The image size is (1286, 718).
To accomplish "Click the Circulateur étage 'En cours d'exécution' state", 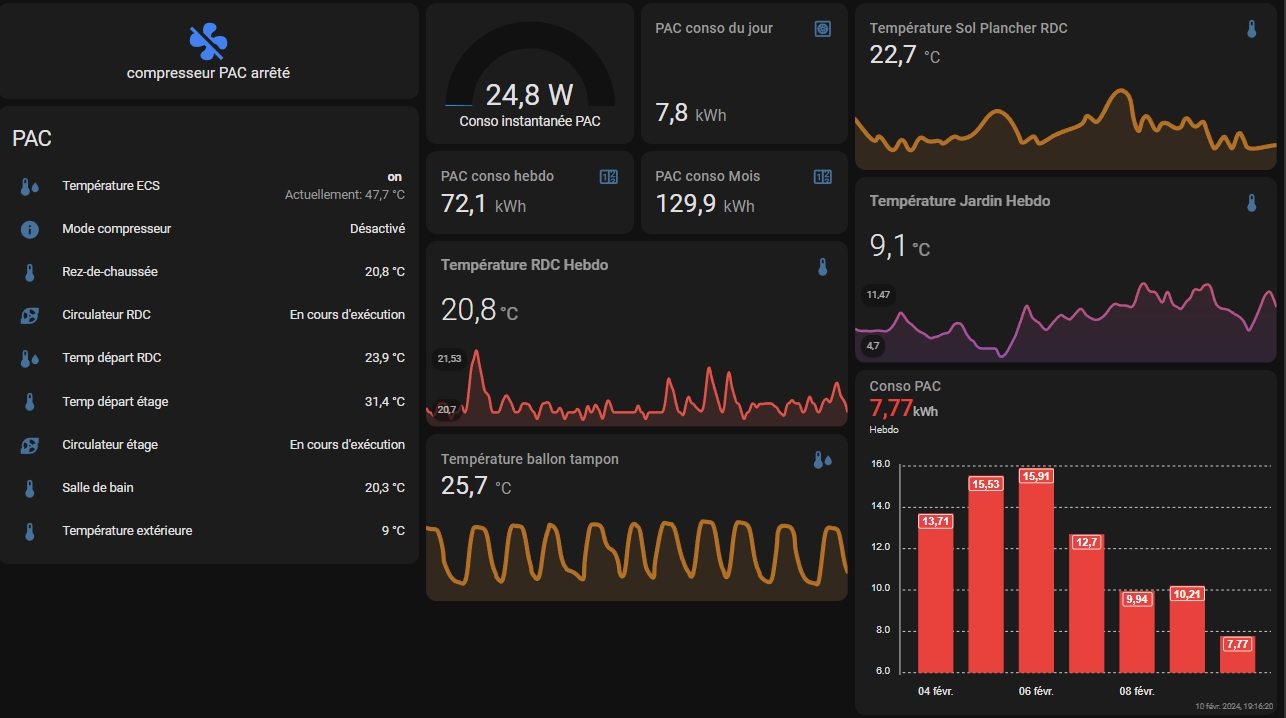I will coord(347,445).
